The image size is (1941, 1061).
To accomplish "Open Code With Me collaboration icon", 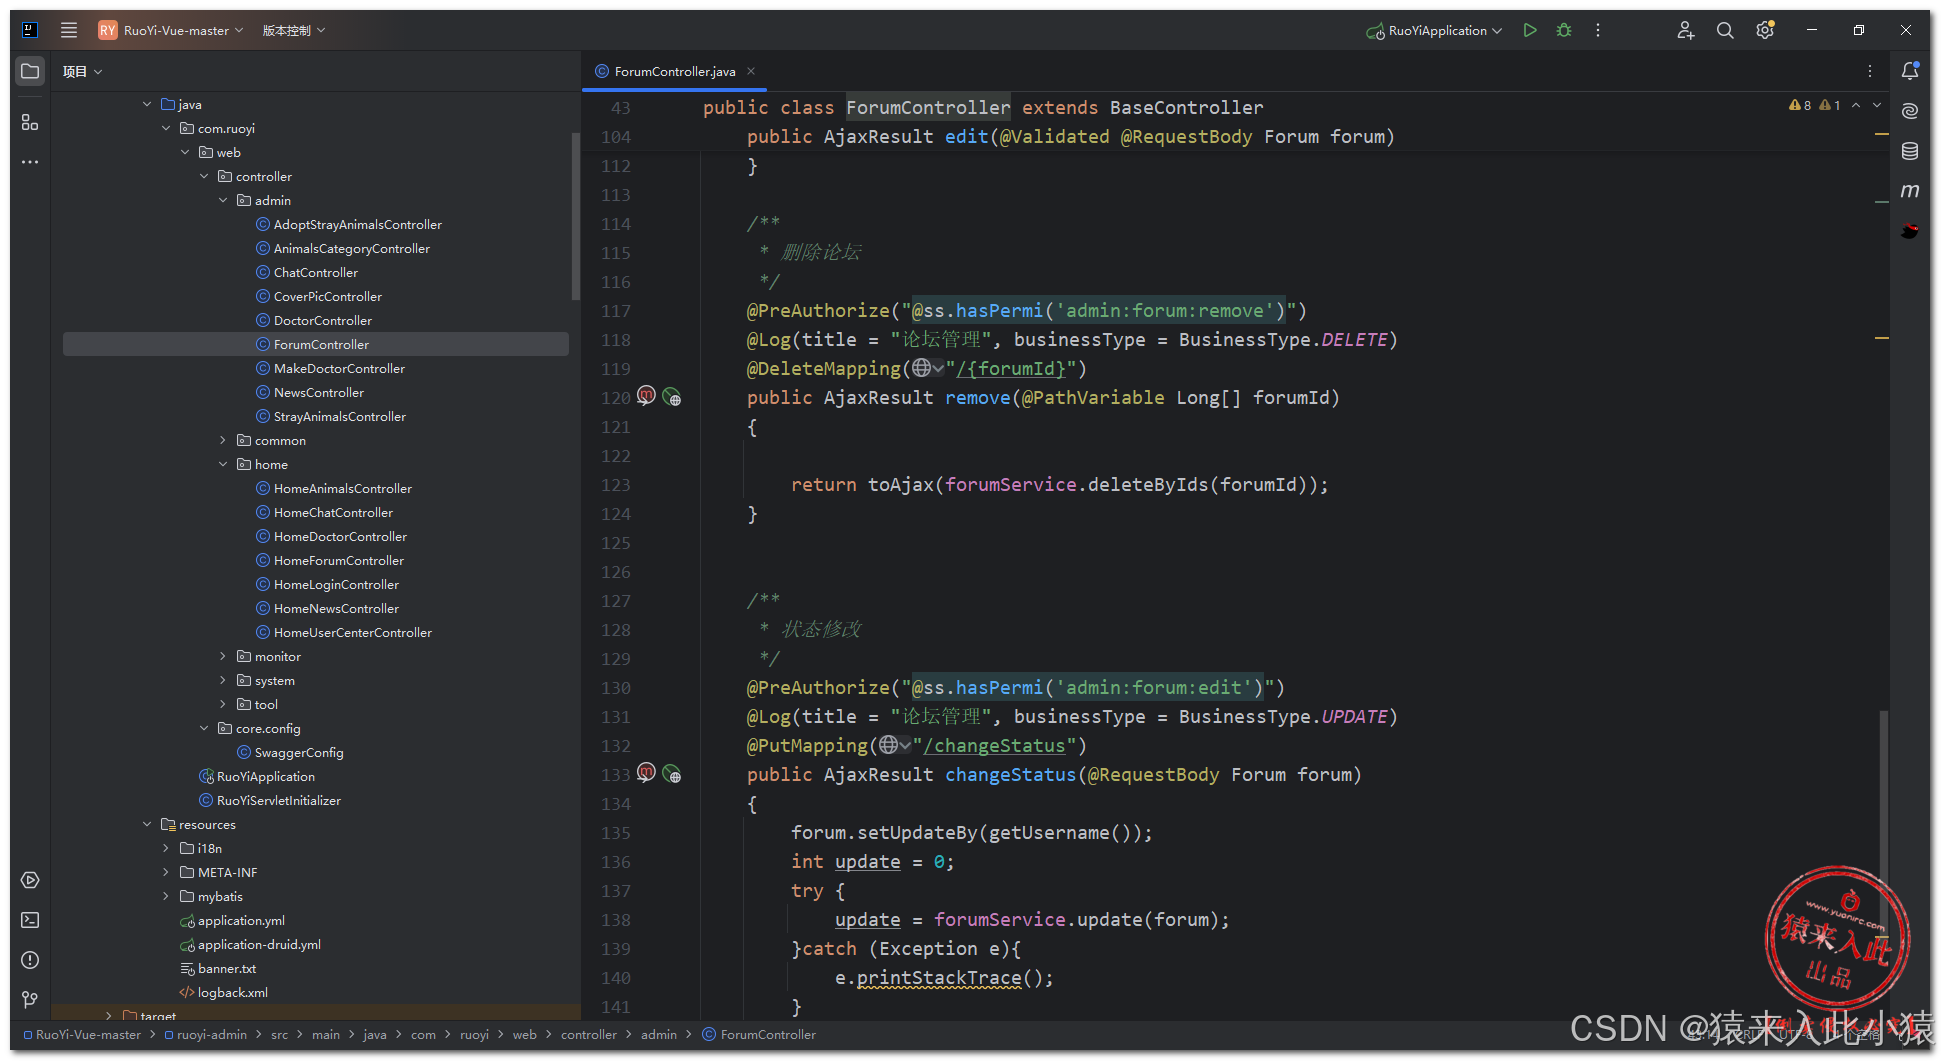I will pyautogui.click(x=1686, y=30).
